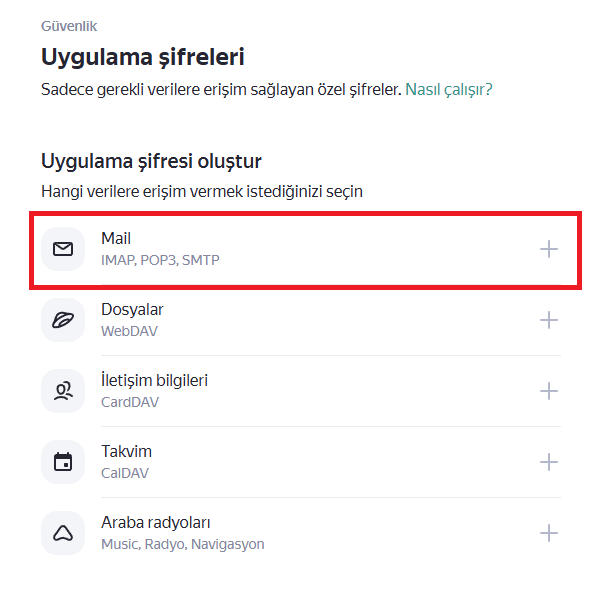Viewport: 607px width, 605px height.
Task: Go back to Güvenlik breadcrumb
Action: tap(69, 26)
